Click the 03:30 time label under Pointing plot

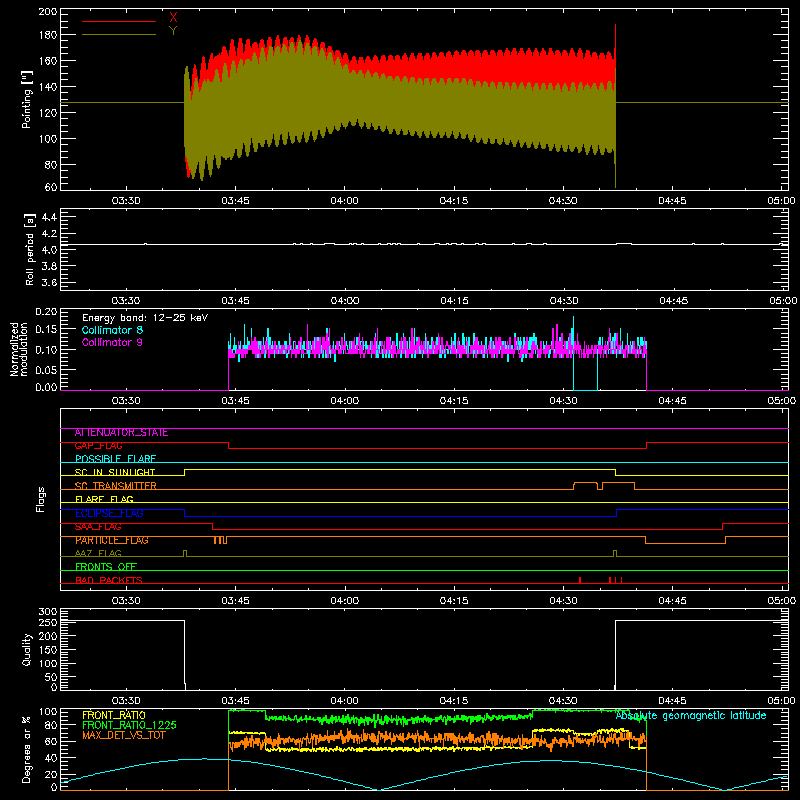(x=126, y=201)
